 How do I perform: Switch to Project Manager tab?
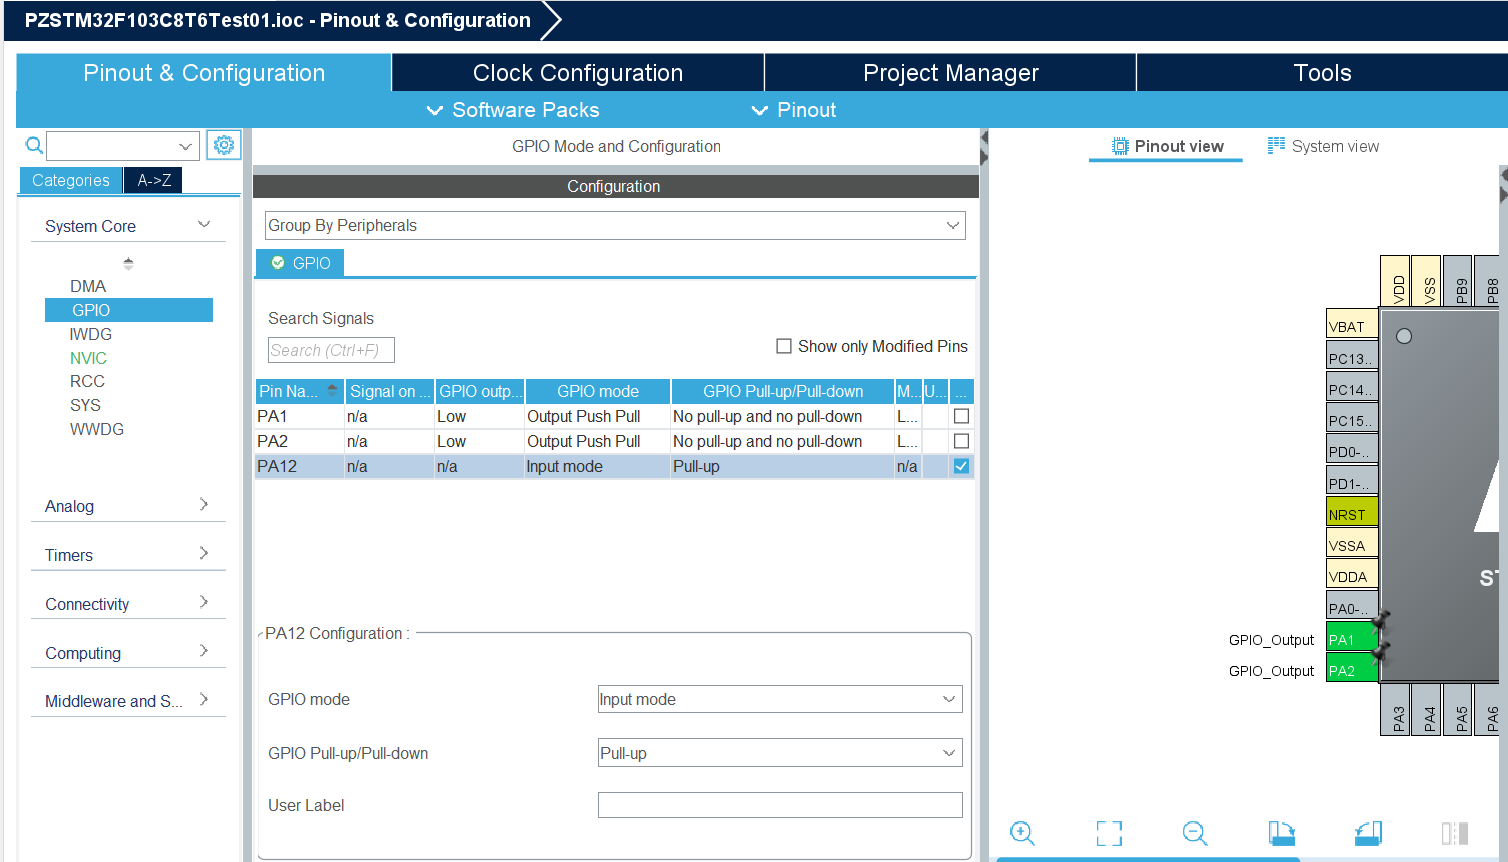950,73
